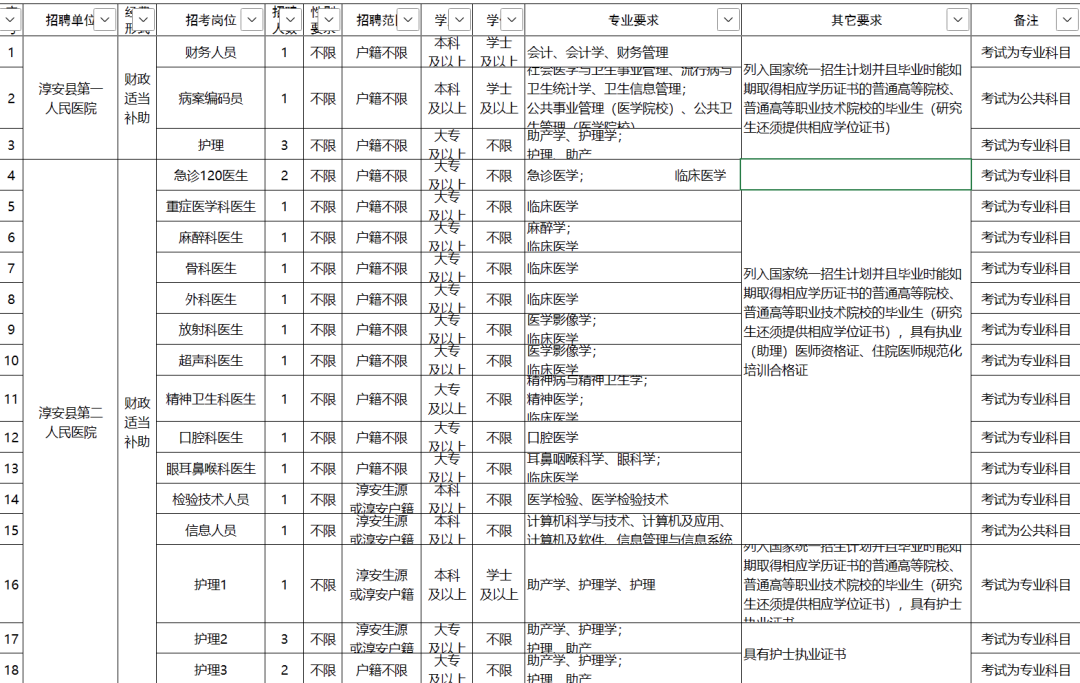Viewport: 1080px width, 683px height.
Task: Click the 急诊120医生 cell
Action: 211,175
